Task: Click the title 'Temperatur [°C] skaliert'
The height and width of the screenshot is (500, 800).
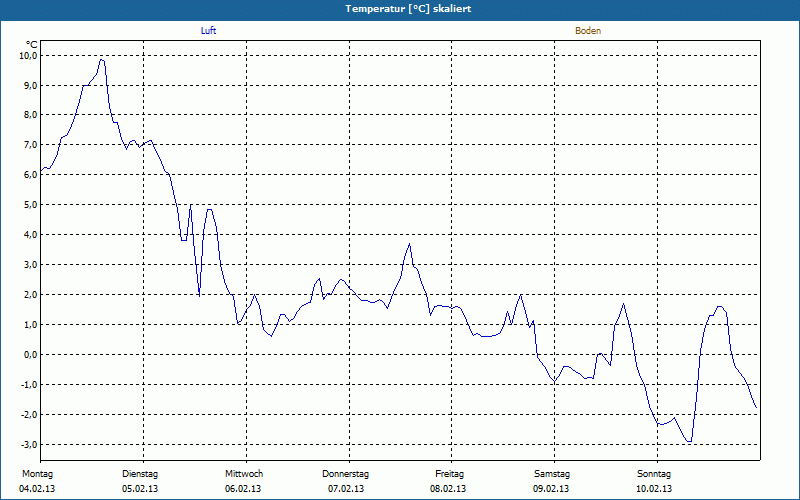Action: point(408,9)
